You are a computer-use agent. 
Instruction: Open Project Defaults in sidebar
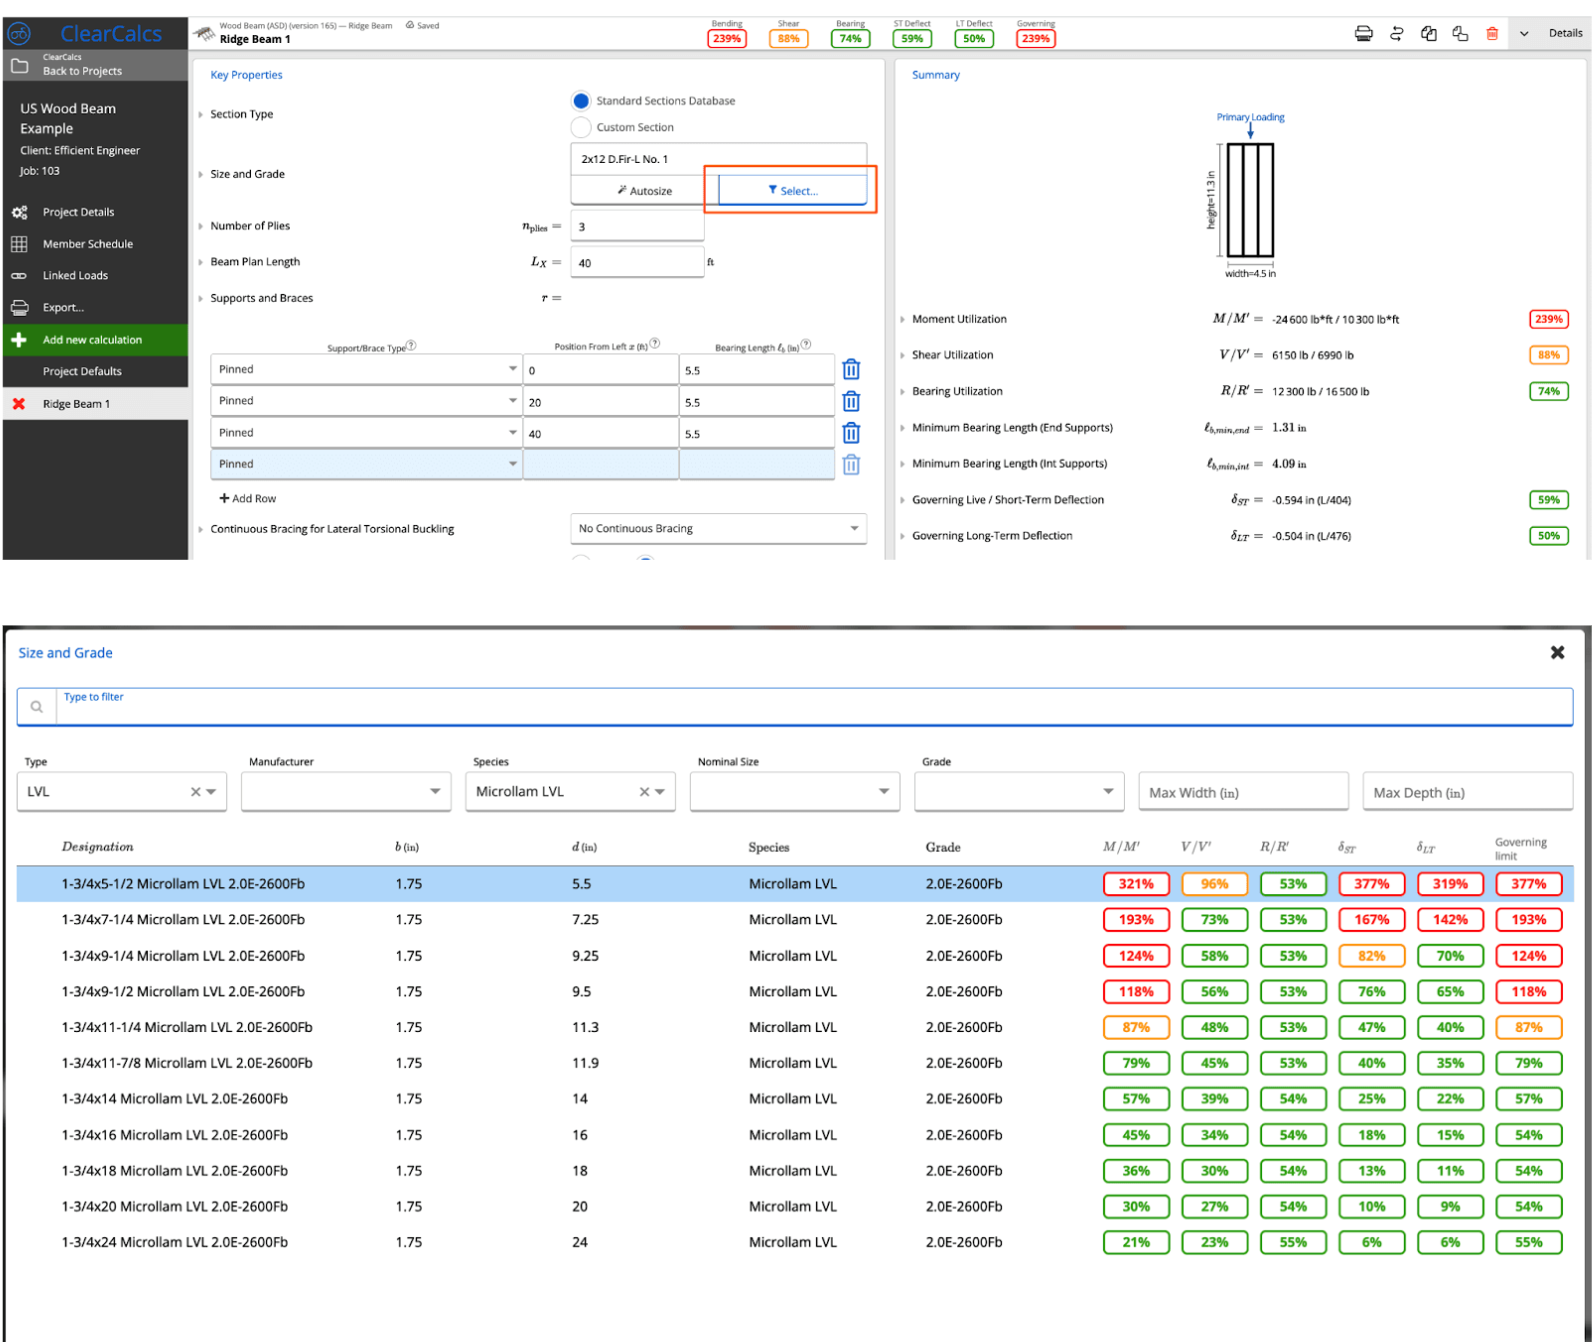(x=82, y=372)
